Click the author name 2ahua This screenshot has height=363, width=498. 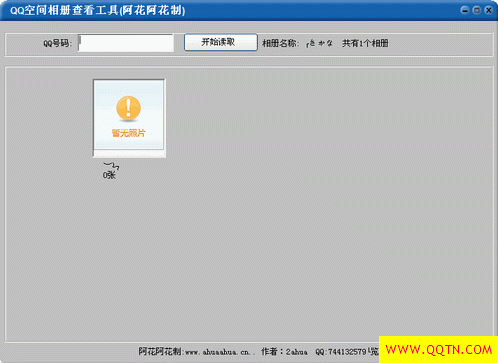tap(297, 352)
